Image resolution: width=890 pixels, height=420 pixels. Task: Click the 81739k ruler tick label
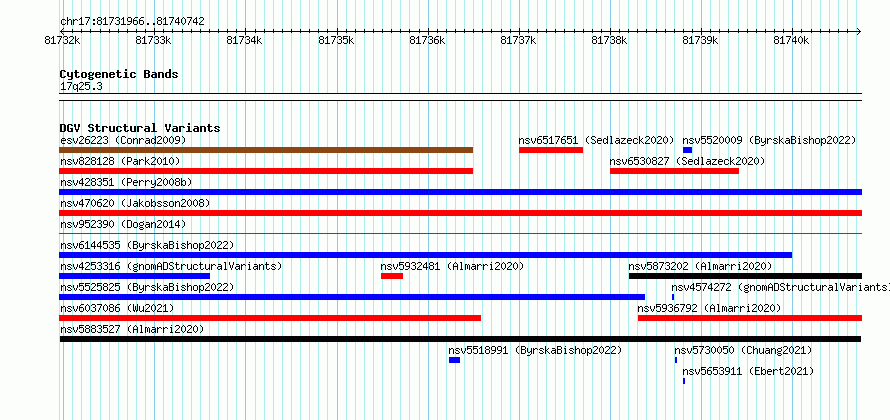click(700, 40)
